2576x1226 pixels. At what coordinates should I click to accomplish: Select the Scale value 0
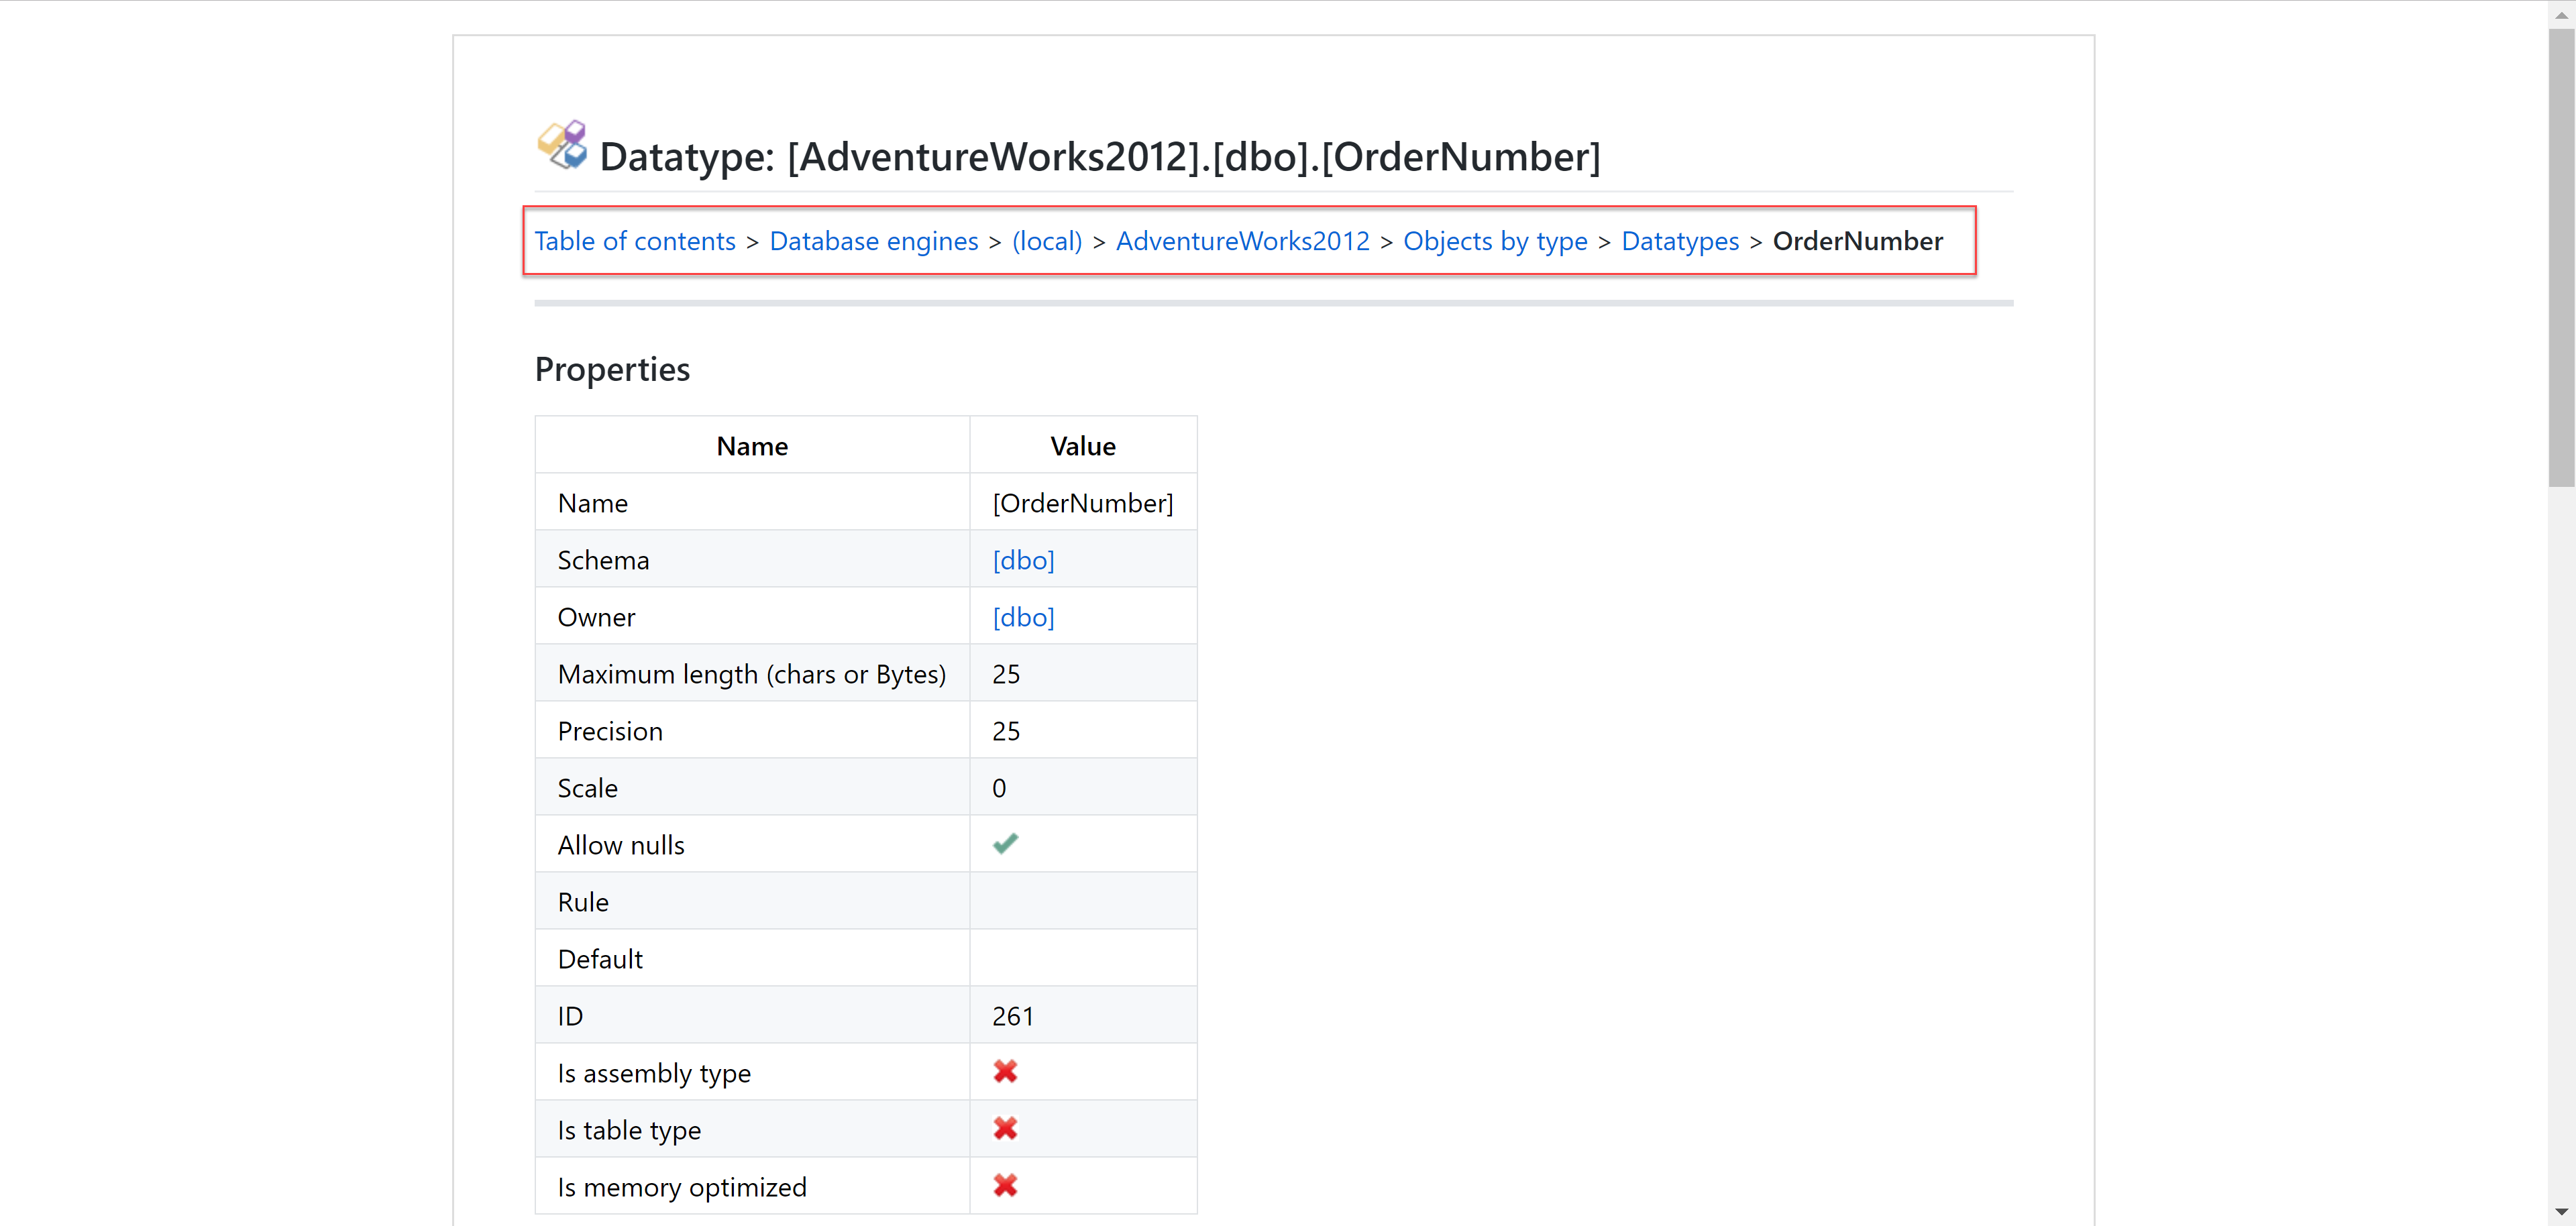pos(999,788)
